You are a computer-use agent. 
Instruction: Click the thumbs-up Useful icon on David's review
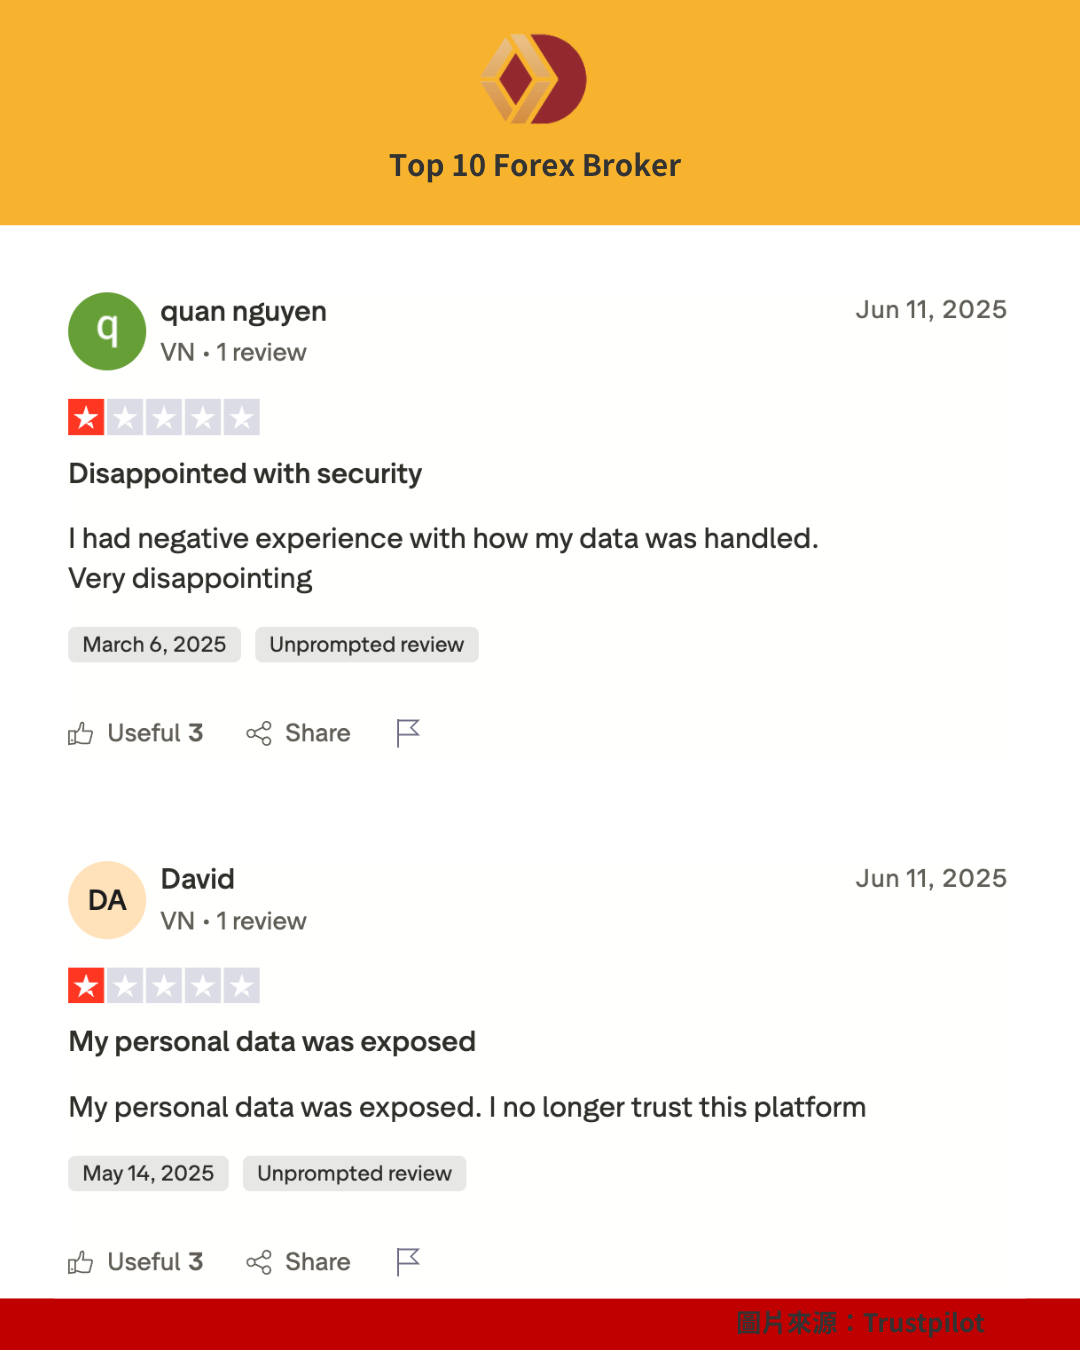point(82,1262)
